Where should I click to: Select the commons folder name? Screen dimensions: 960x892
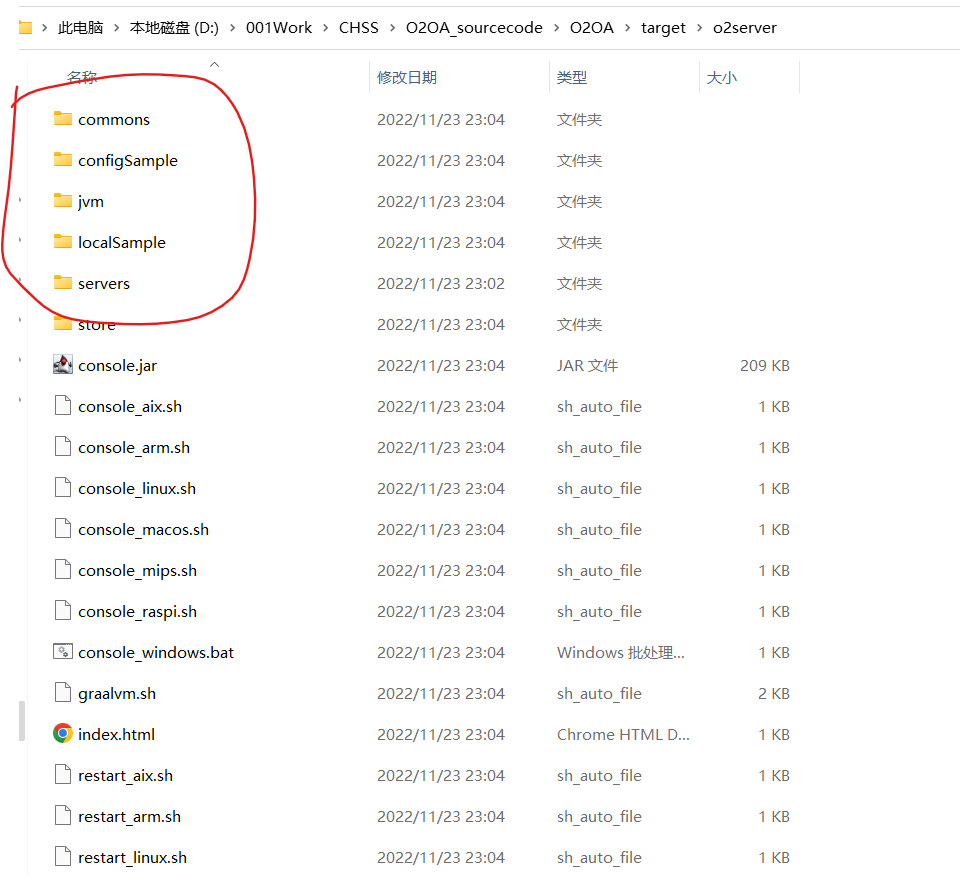114,119
